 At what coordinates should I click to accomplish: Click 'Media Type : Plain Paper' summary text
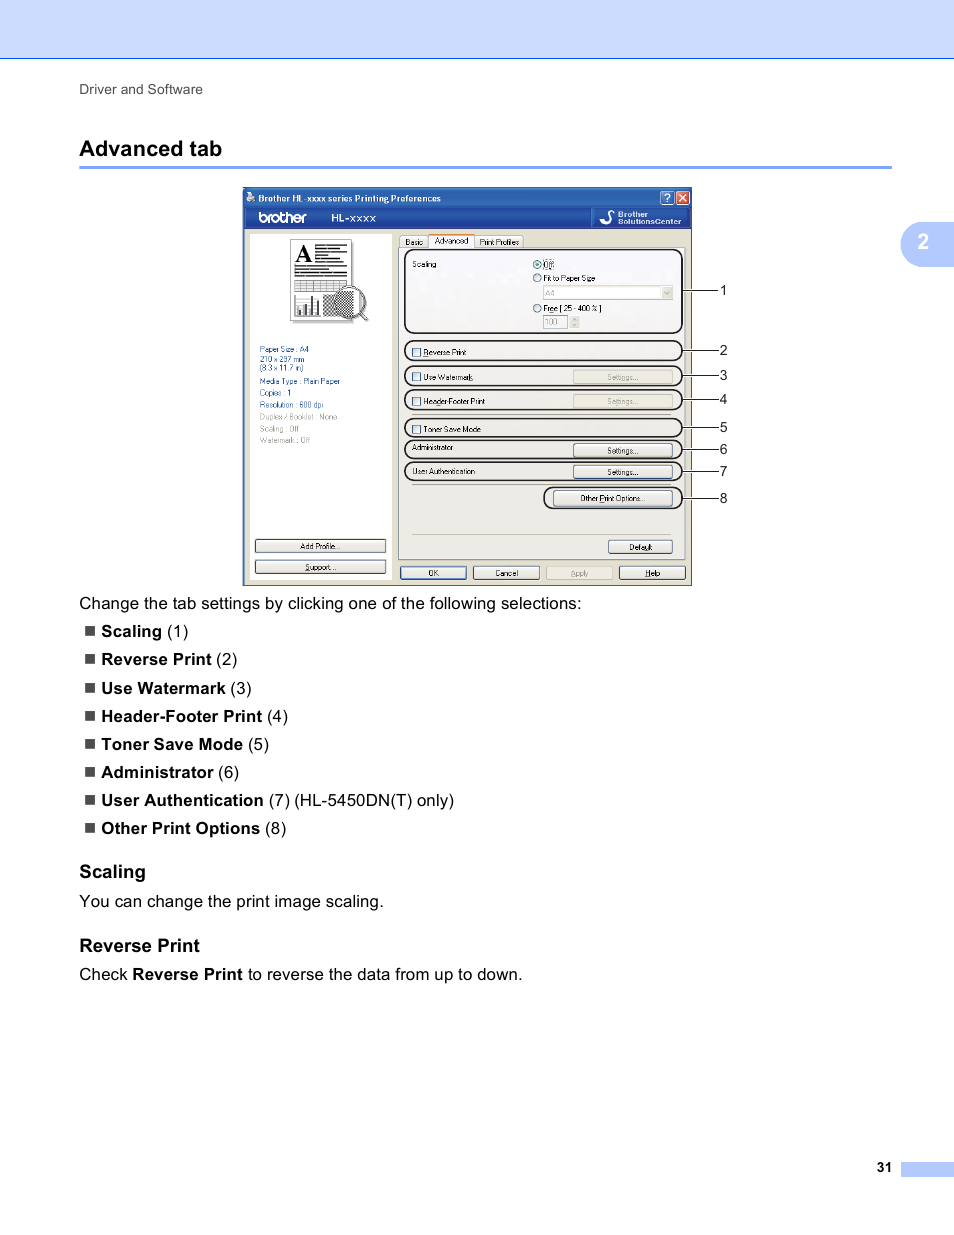300,381
